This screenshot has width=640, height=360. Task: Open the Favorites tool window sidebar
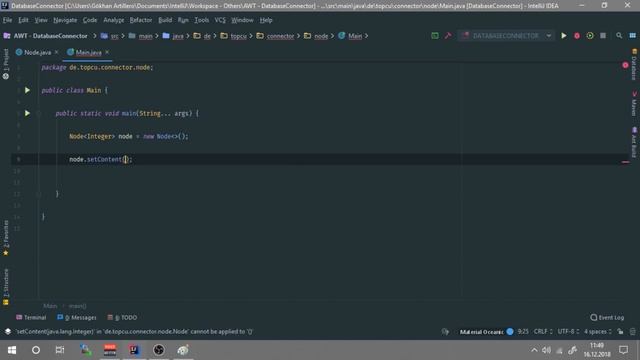tap(6, 238)
